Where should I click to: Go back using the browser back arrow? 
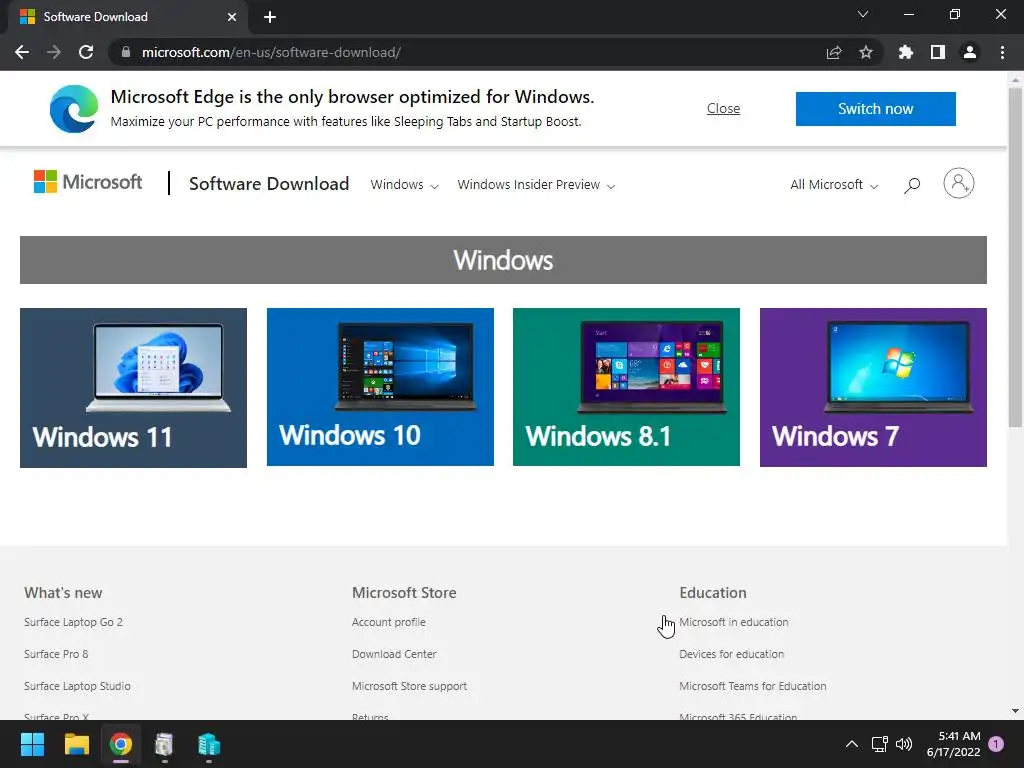click(x=22, y=52)
